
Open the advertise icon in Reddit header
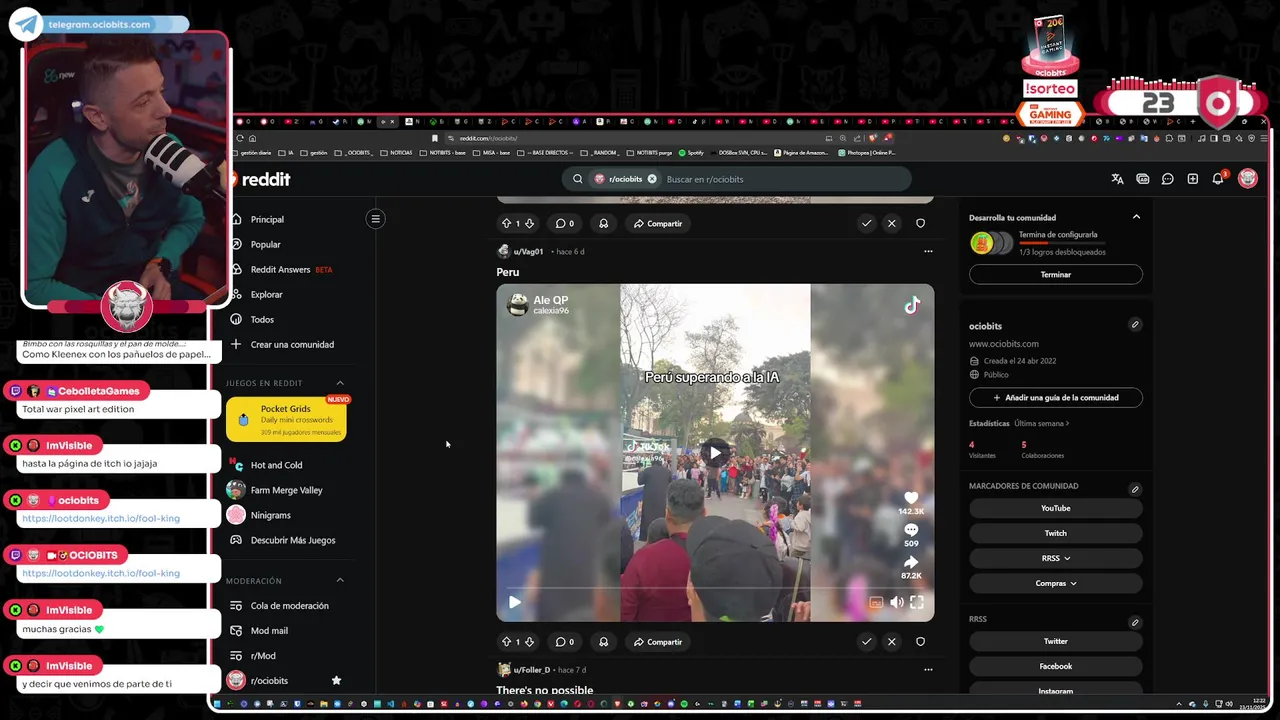pos(1142,179)
